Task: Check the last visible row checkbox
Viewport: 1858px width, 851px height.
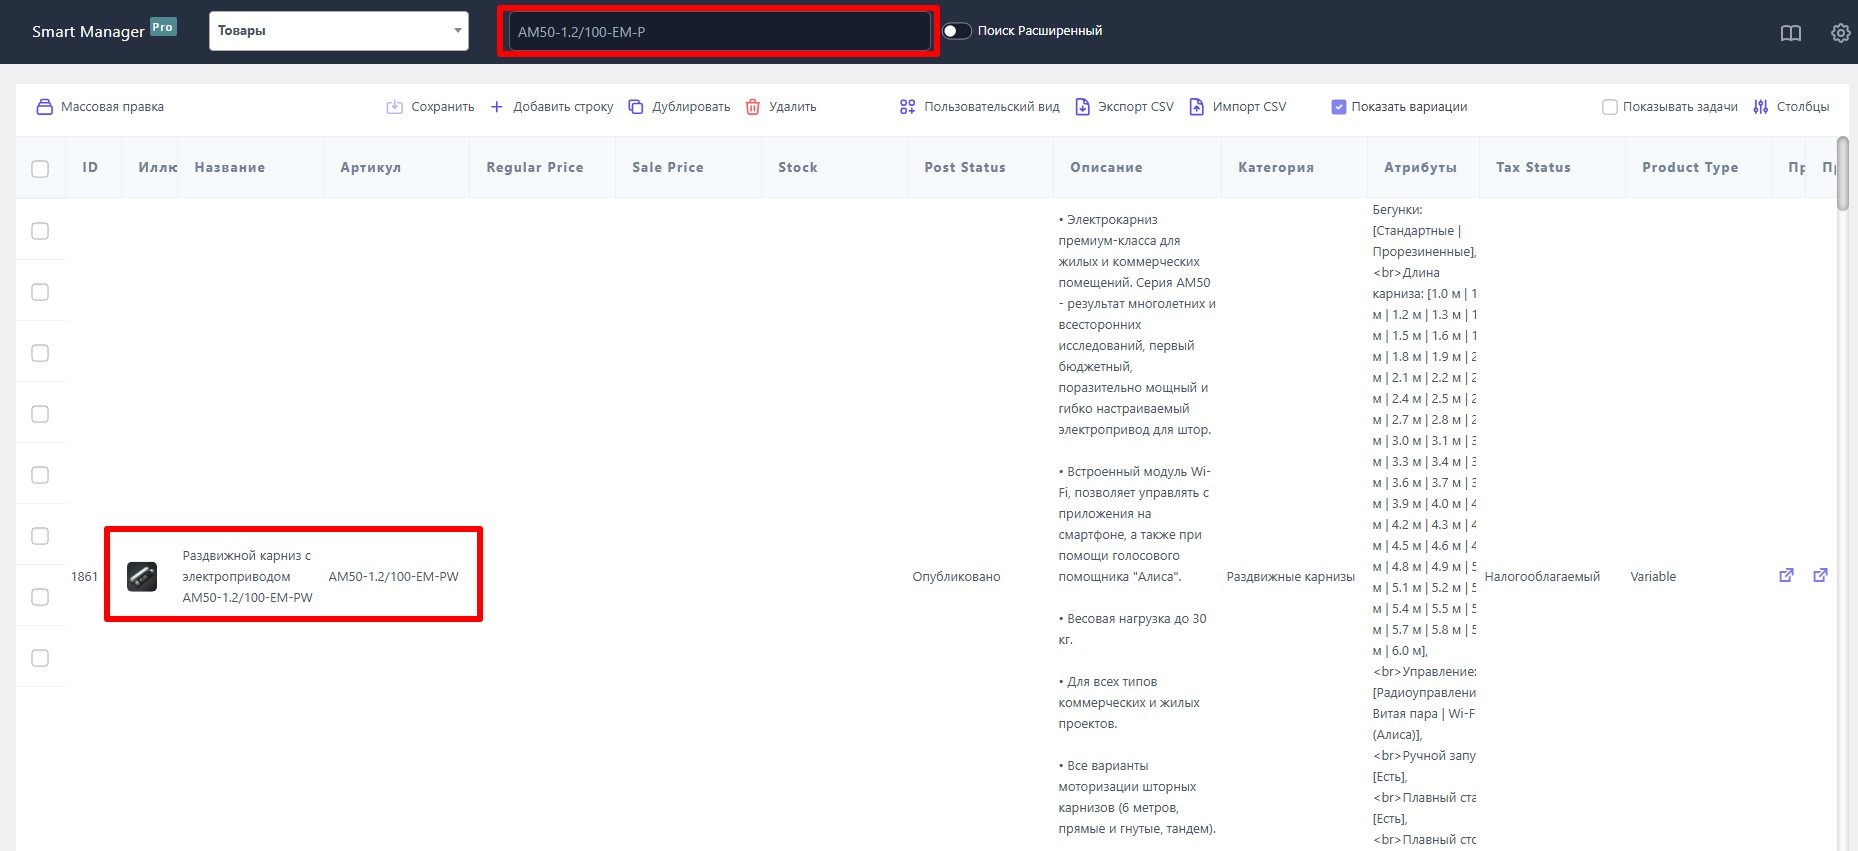Action: 40,658
